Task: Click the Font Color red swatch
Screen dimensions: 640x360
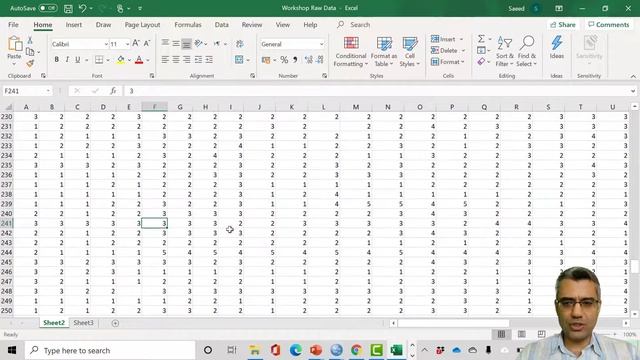Action: [x=139, y=60]
